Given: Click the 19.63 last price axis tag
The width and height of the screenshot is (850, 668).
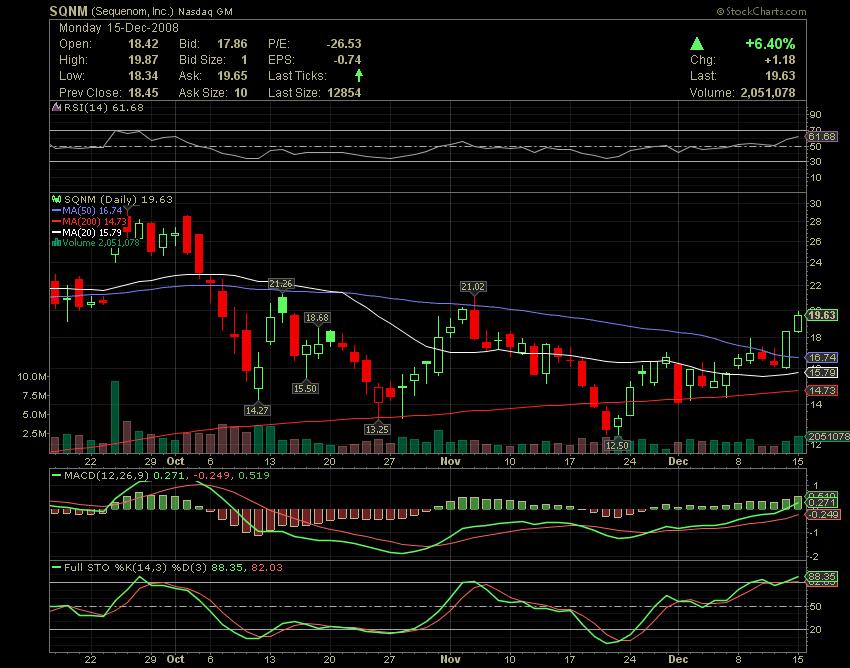Looking at the screenshot, I should click(822, 315).
